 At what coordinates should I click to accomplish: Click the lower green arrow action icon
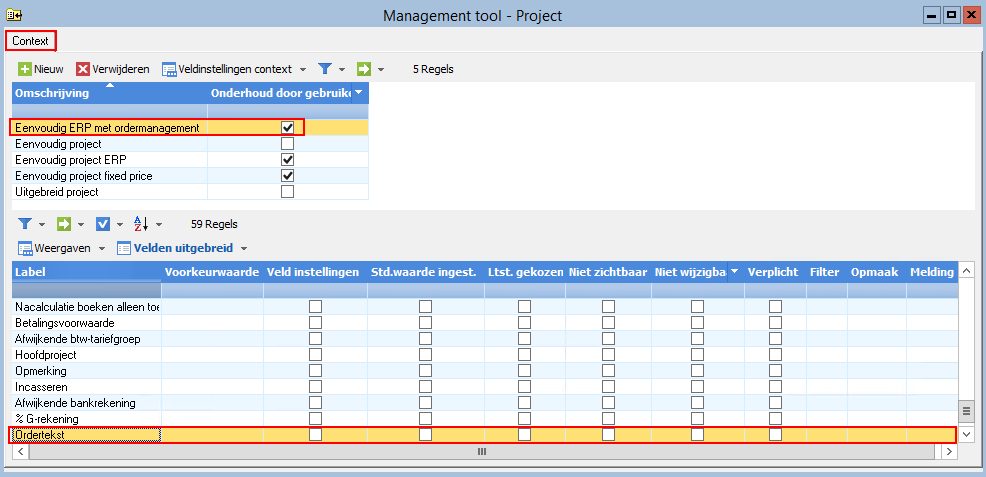64,224
